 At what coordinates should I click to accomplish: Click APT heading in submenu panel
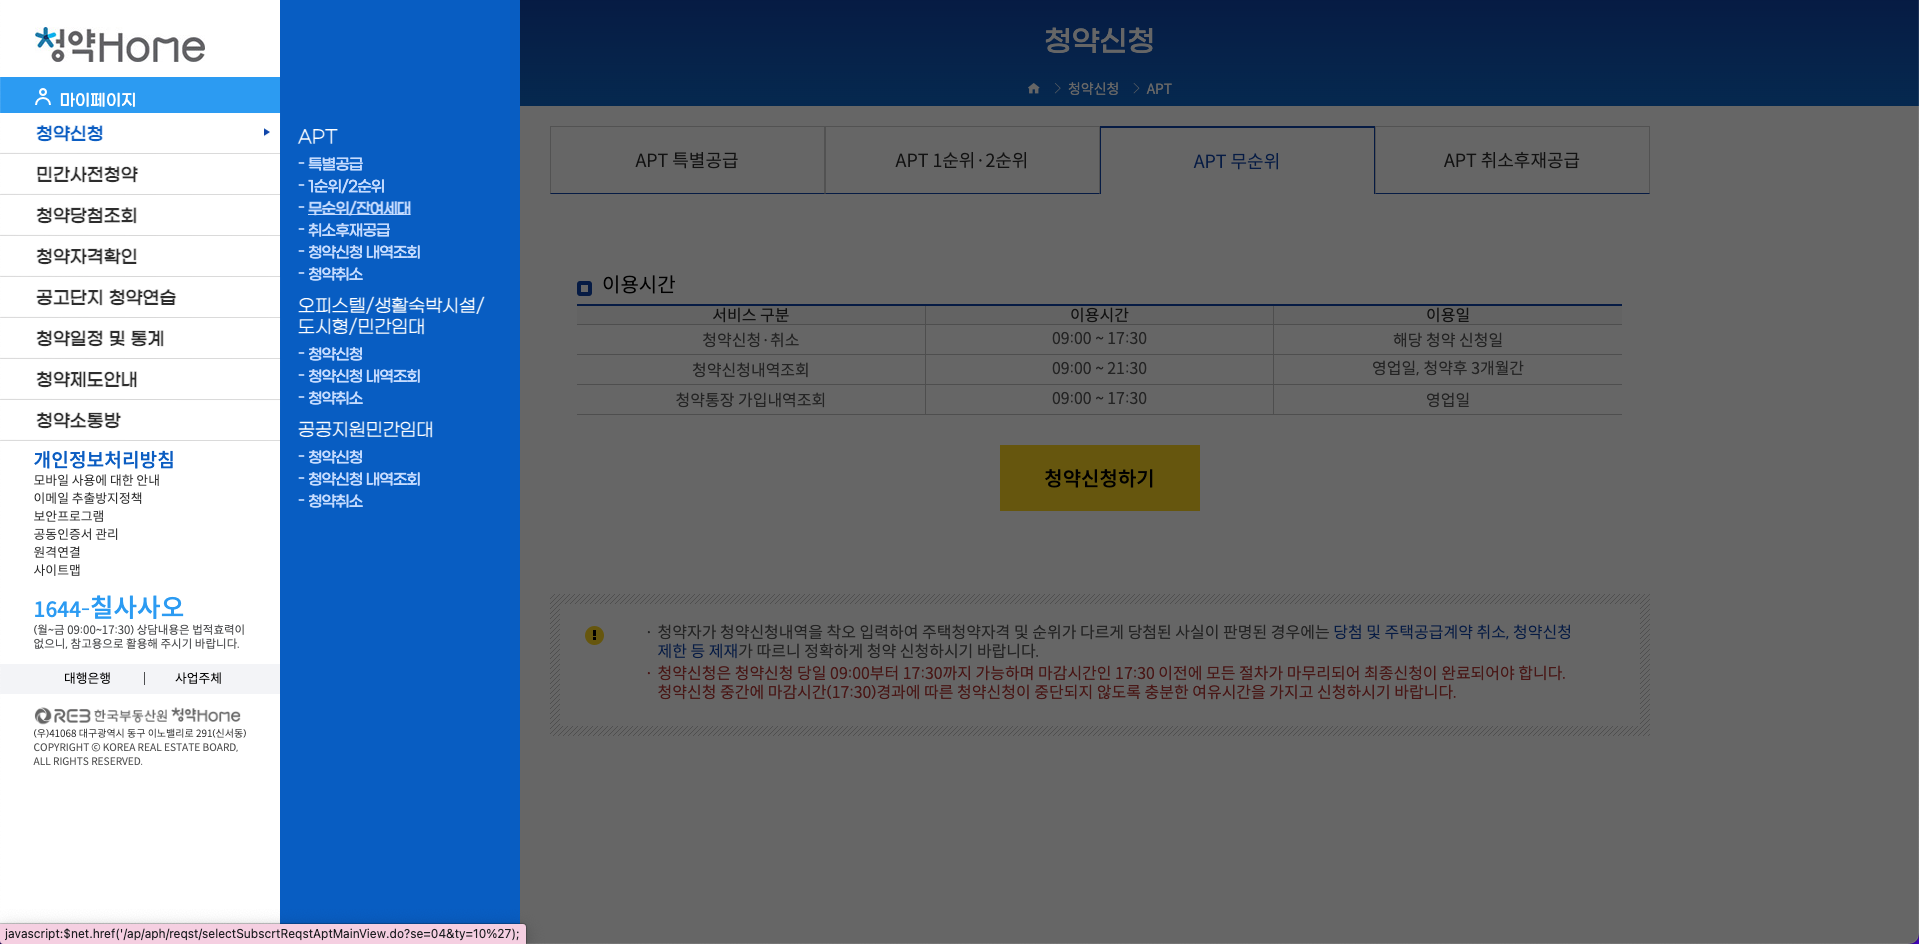[x=318, y=136]
